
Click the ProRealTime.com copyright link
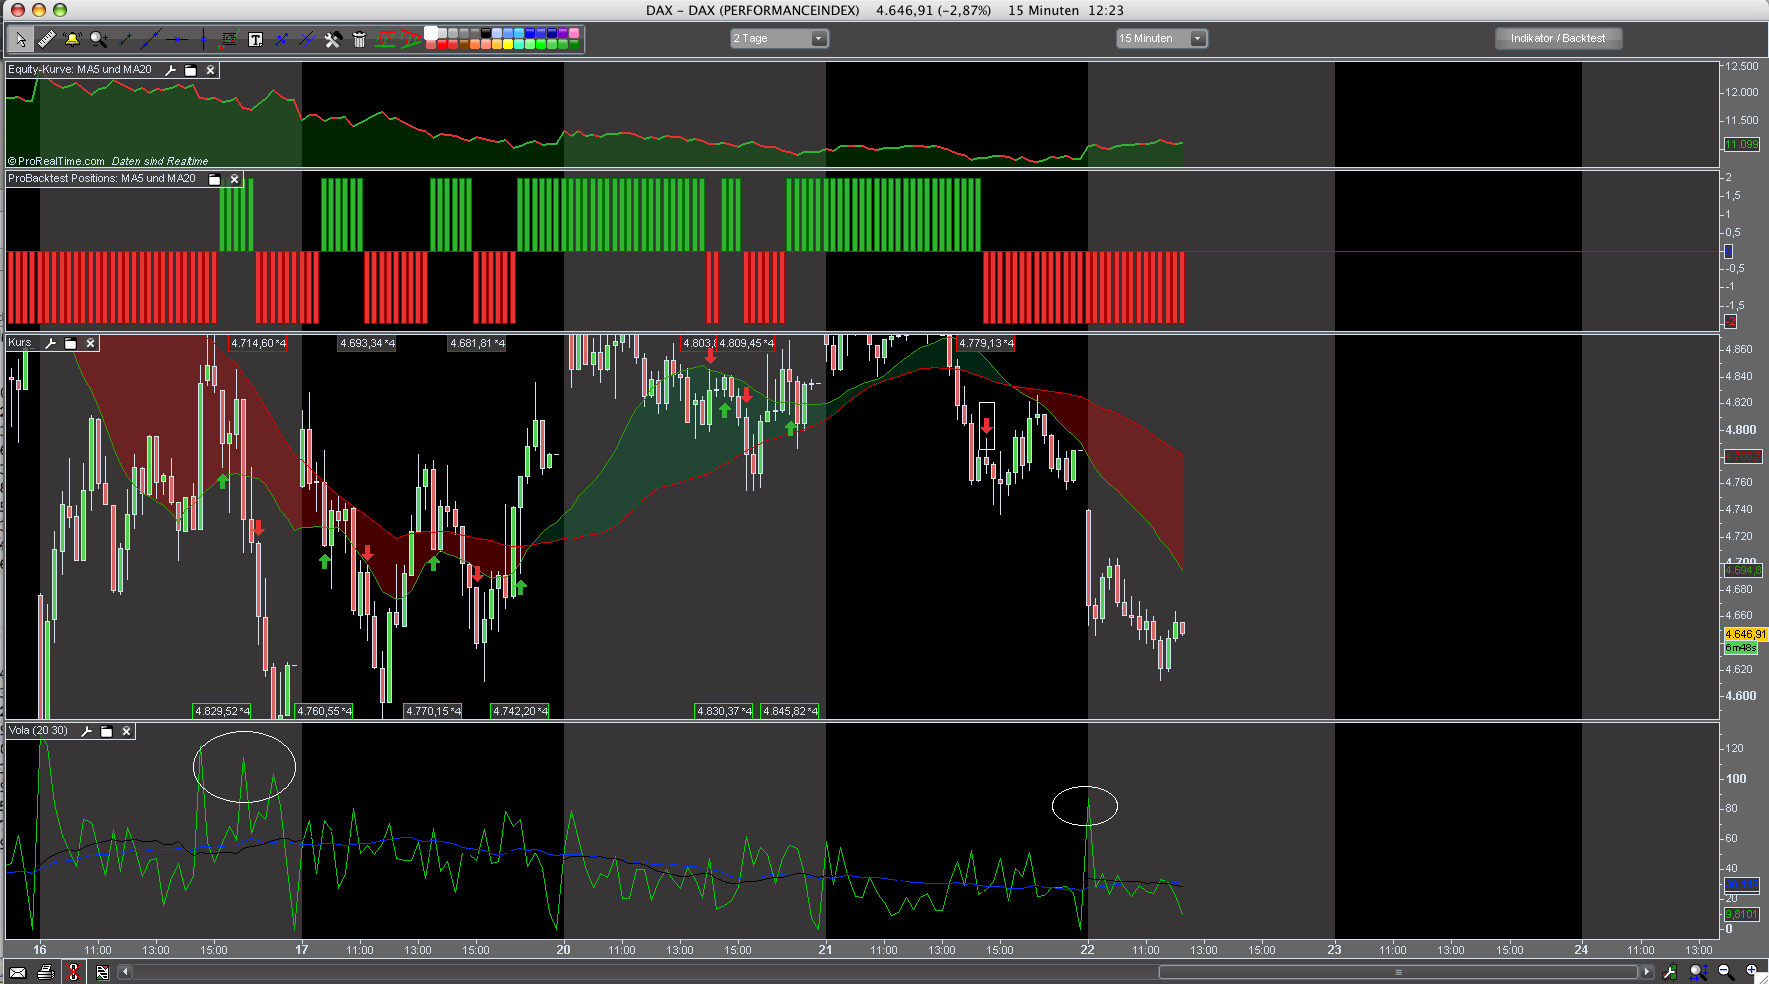[56, 161]
